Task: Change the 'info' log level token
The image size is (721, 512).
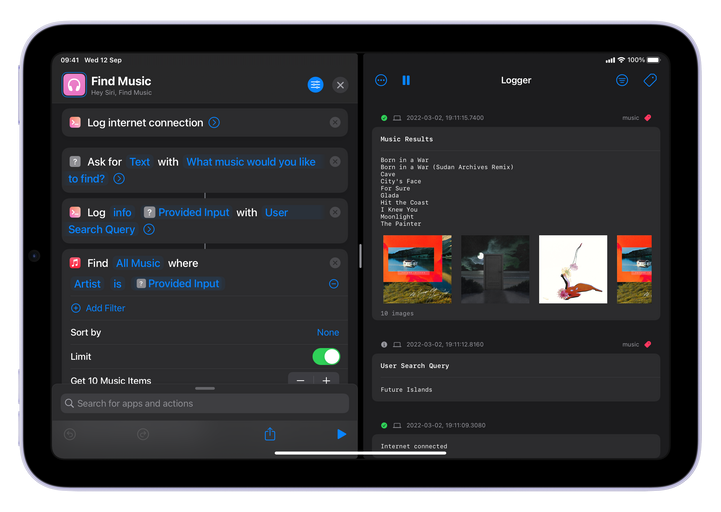Action: pos(122,213)
